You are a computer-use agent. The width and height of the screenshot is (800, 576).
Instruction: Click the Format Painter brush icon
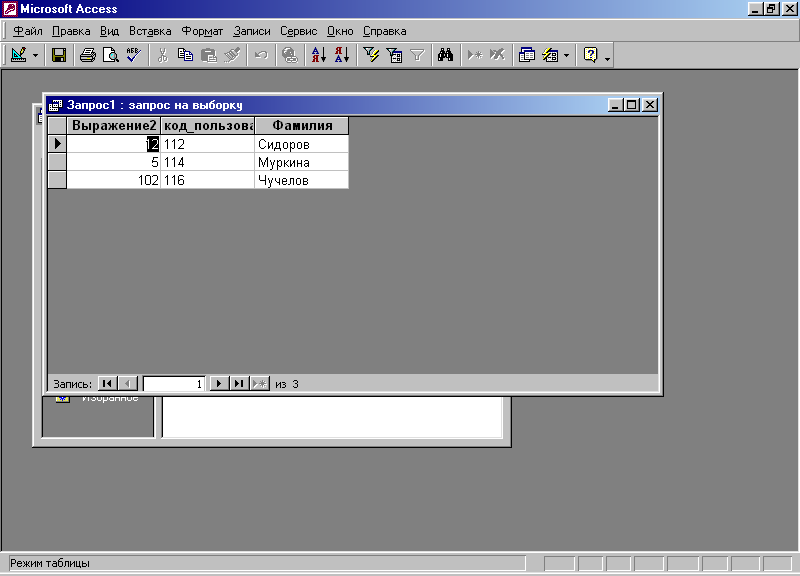pos(232,55)
